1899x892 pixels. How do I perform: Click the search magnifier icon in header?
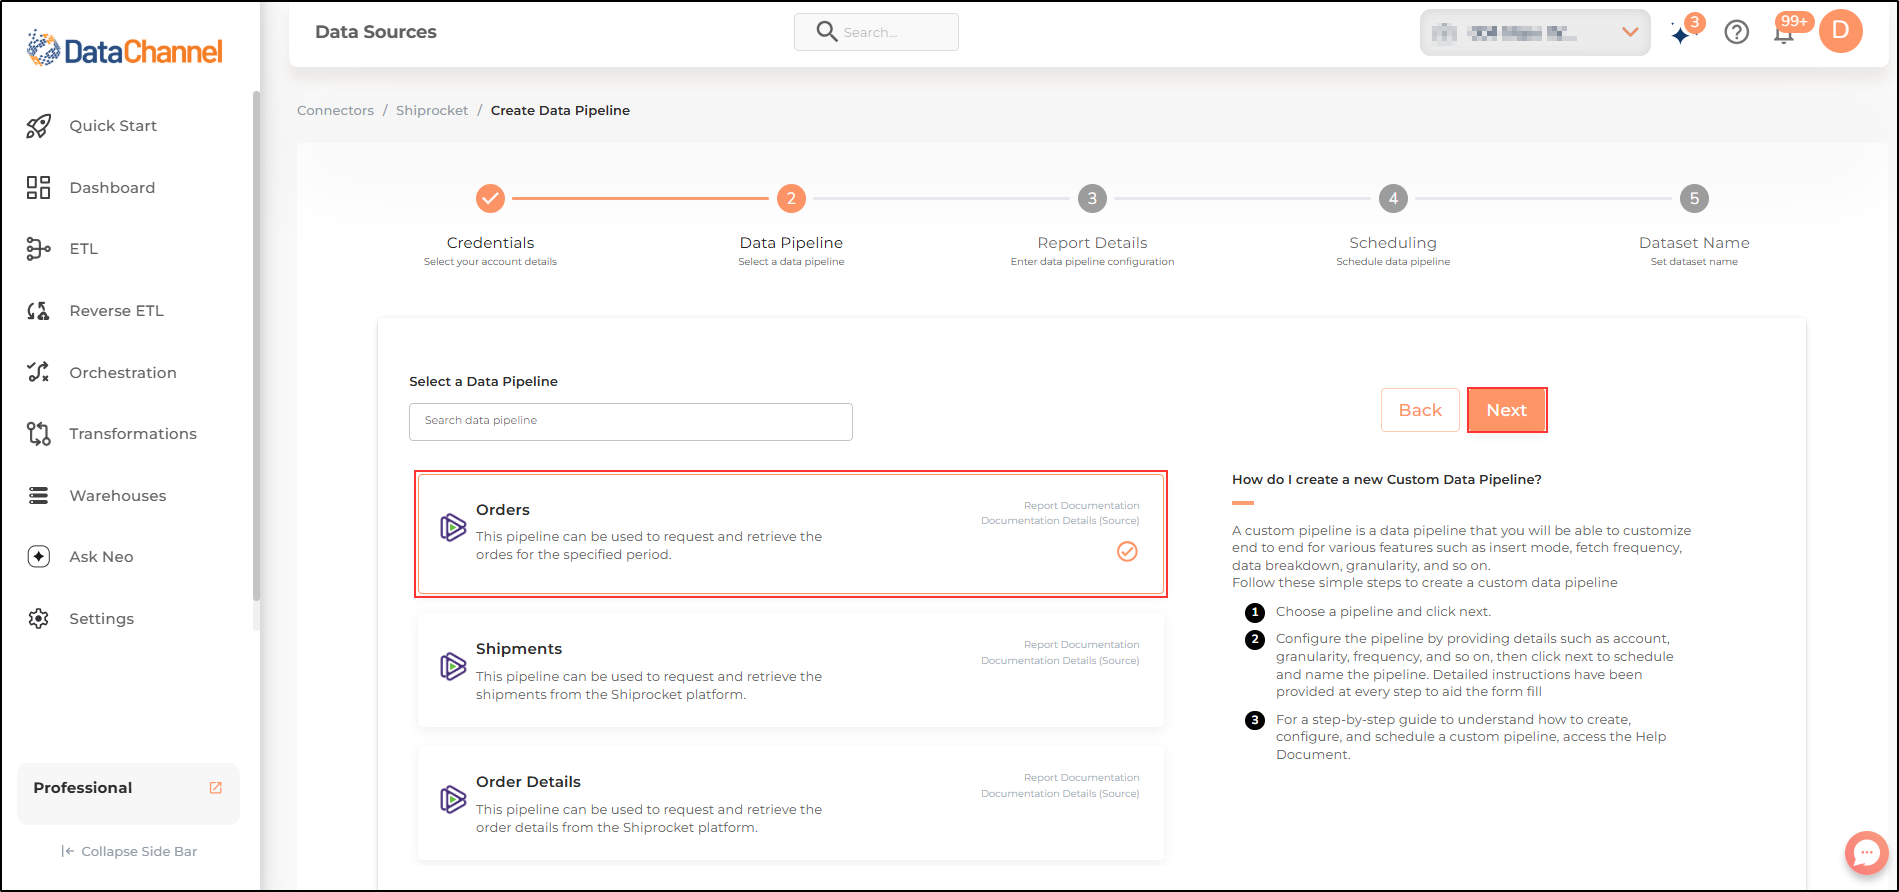pos(826,32)
